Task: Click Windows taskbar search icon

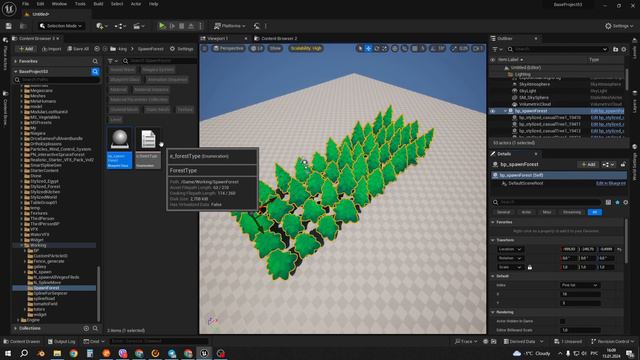Action: click(x=24, y=353)
